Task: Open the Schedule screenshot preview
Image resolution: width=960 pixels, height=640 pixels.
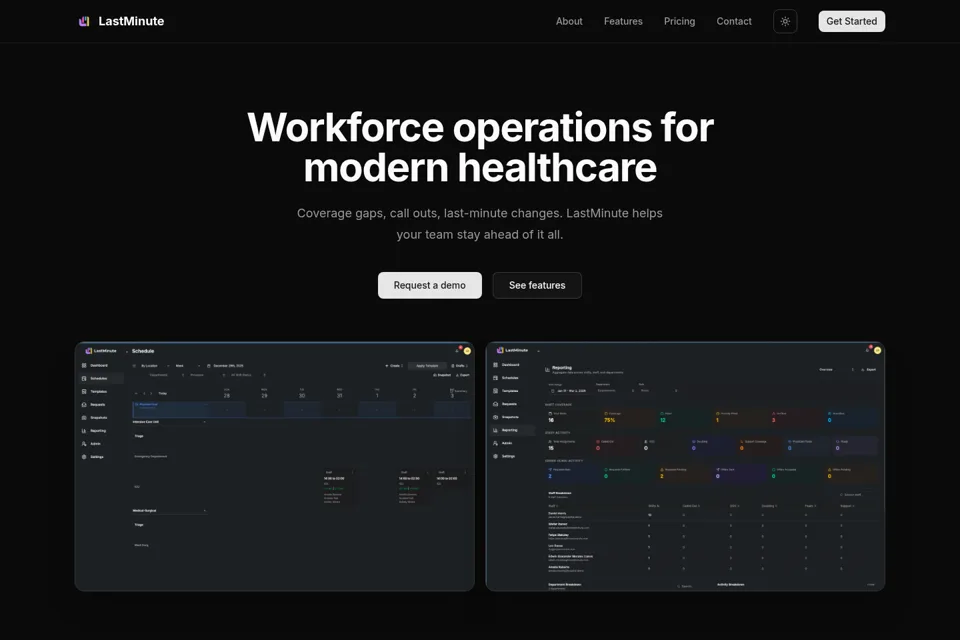Action: tap(274, 466)
